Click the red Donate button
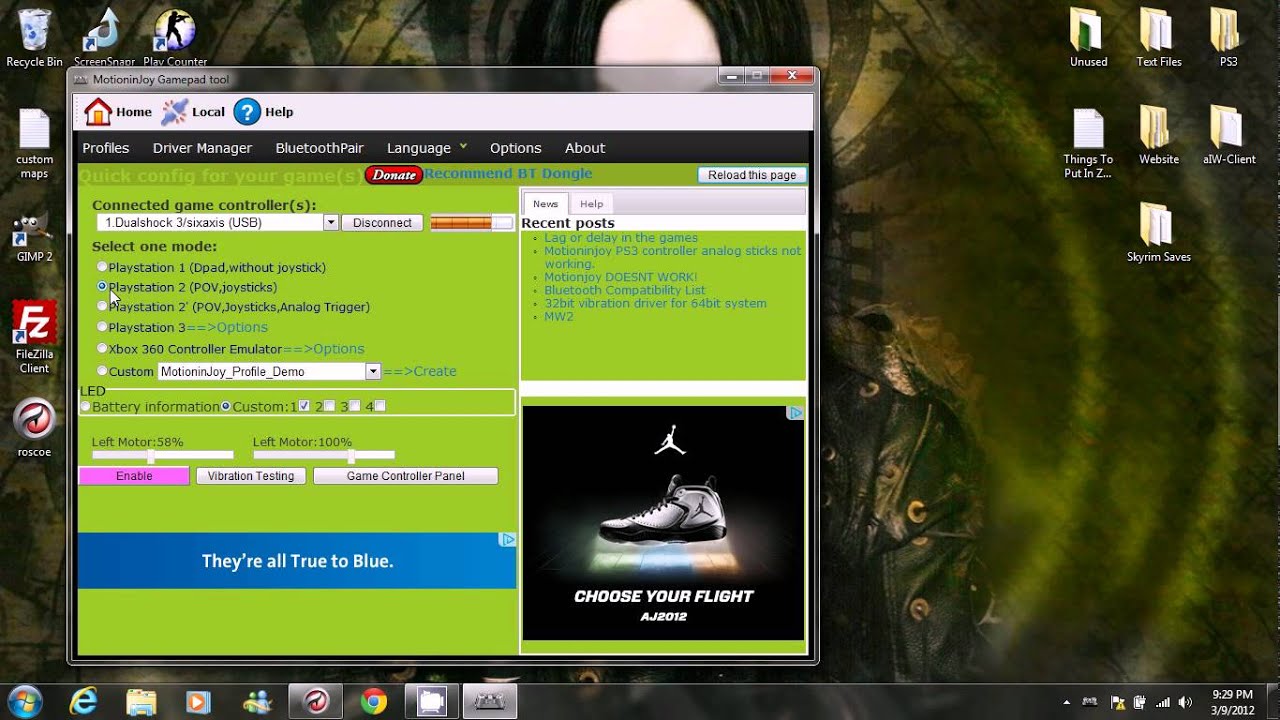 click(x=394, y=175)
